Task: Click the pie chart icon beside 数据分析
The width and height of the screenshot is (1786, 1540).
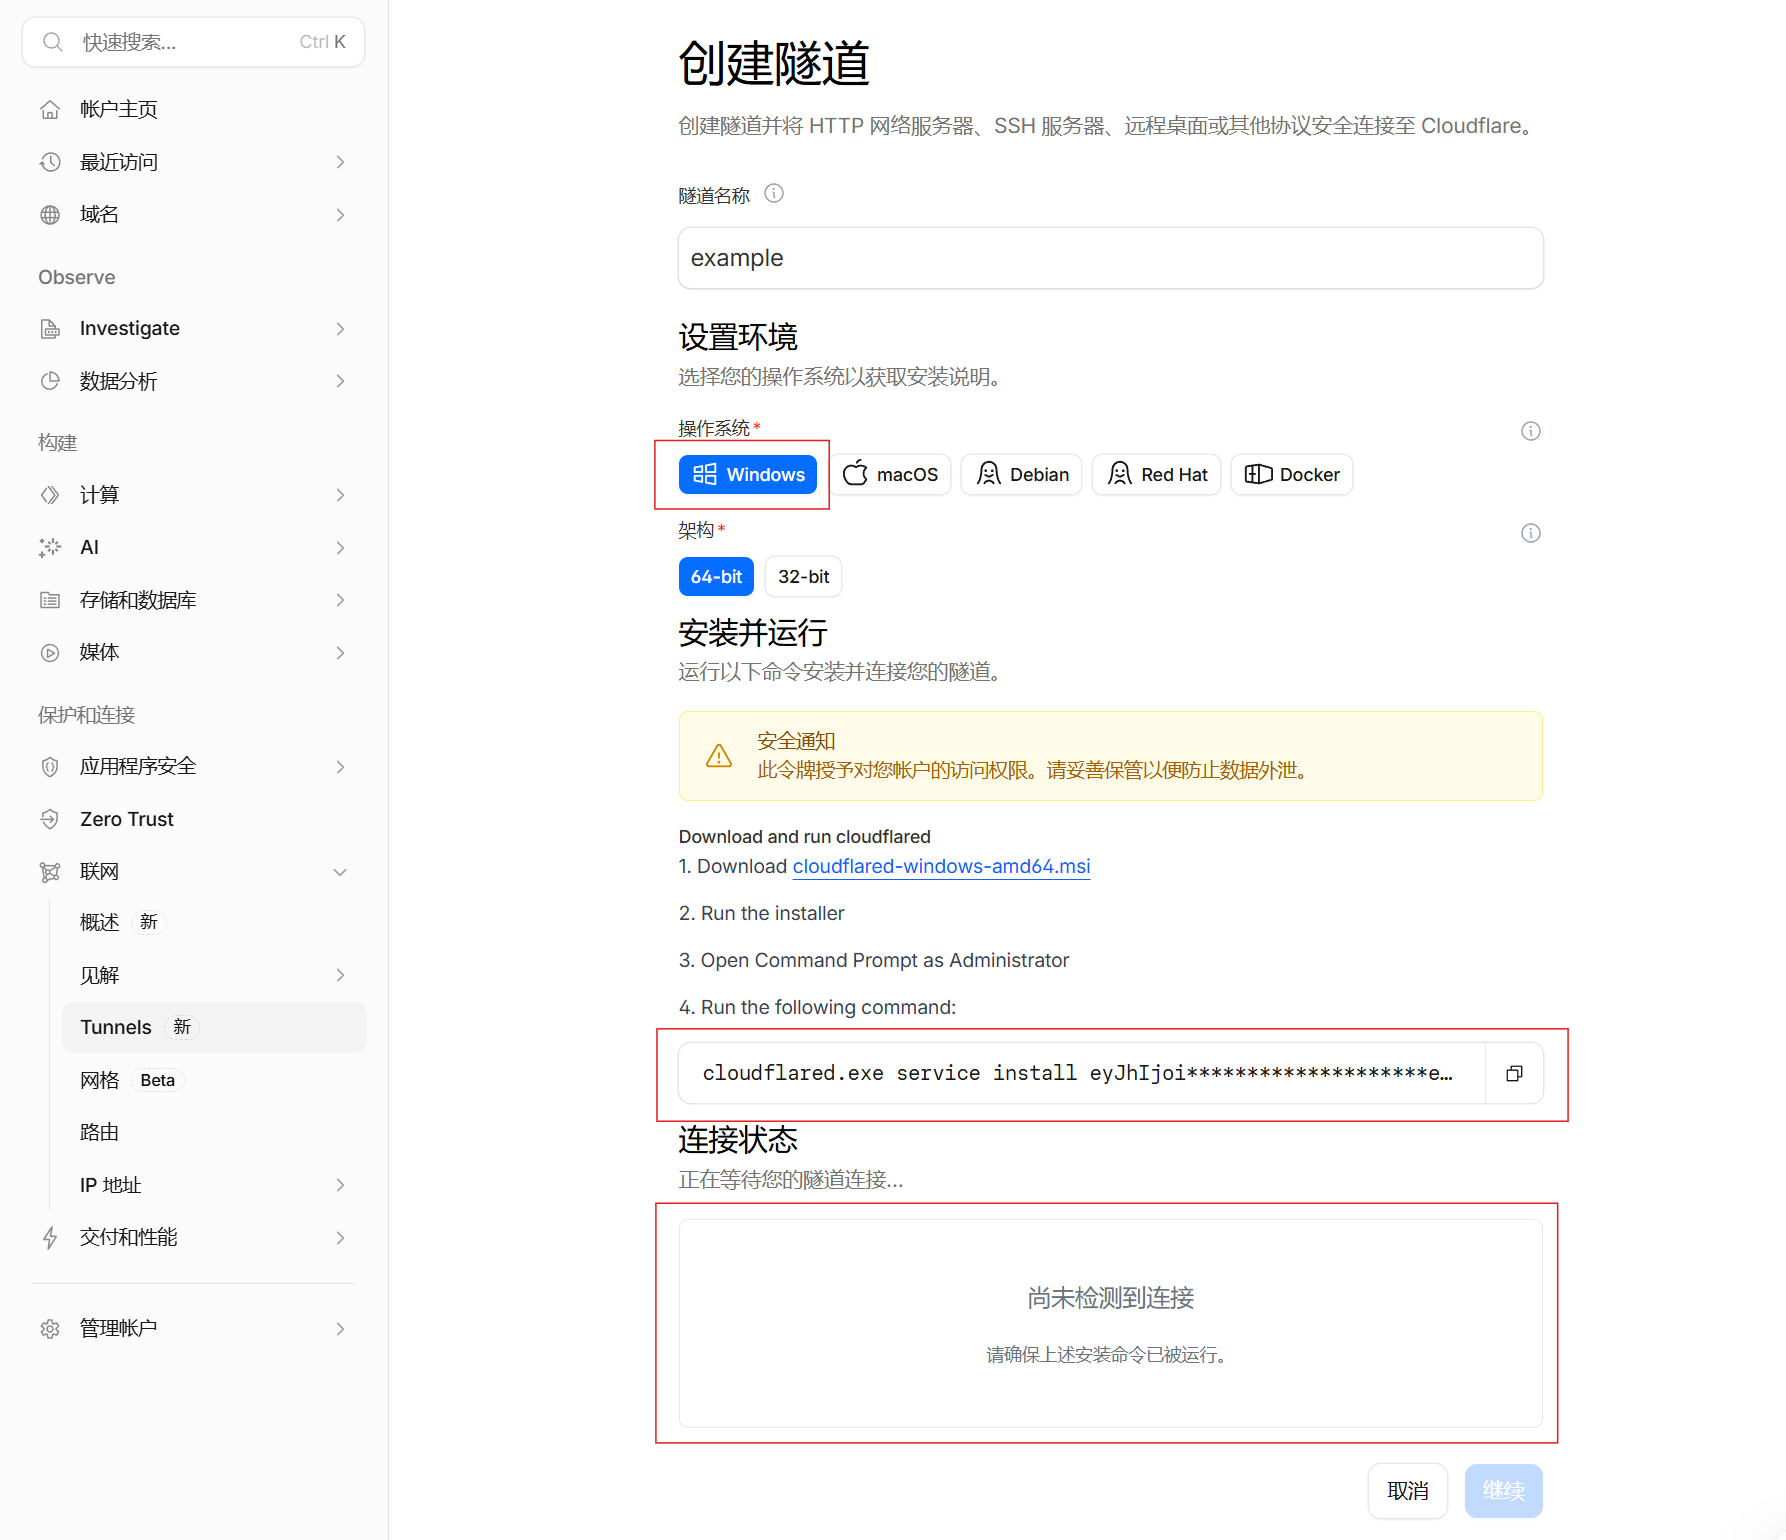Action: [x=50, y=381]
